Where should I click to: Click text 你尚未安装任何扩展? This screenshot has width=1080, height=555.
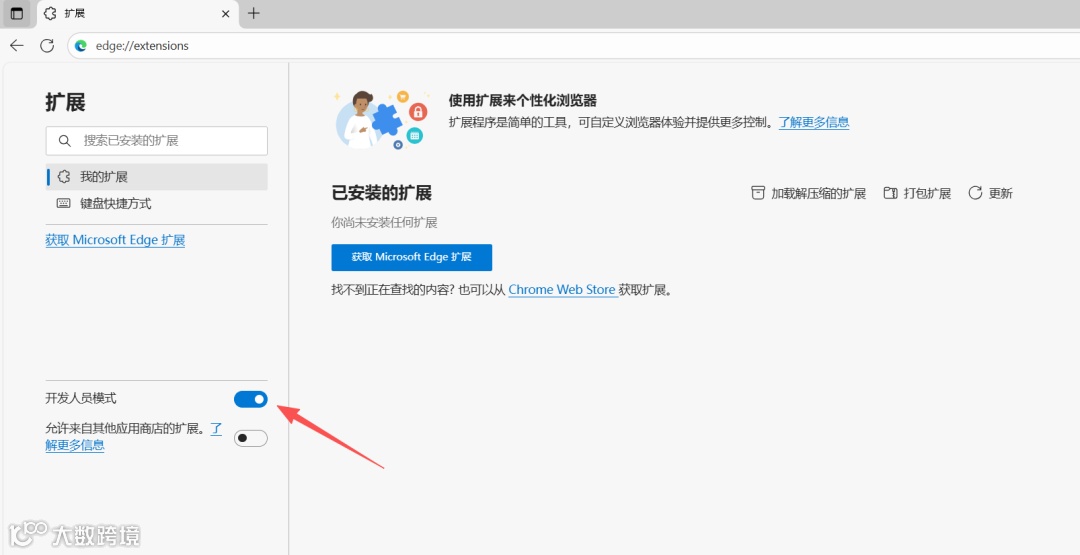click(x=384, y=222)
